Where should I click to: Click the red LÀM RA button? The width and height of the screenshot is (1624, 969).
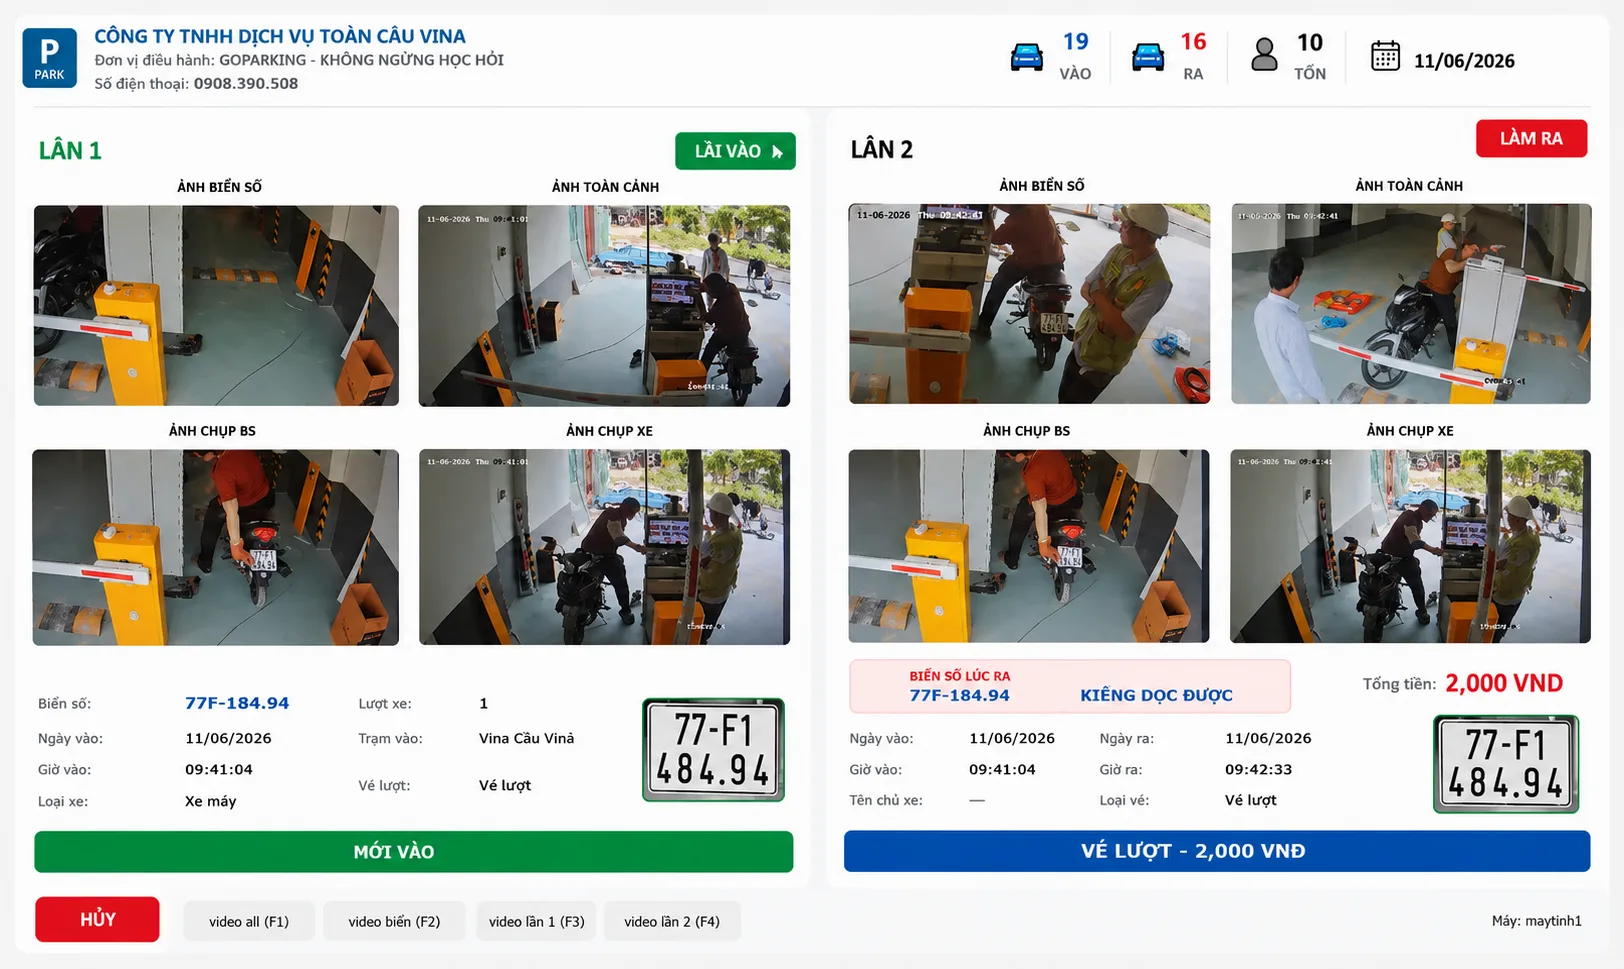point(1531,138)
